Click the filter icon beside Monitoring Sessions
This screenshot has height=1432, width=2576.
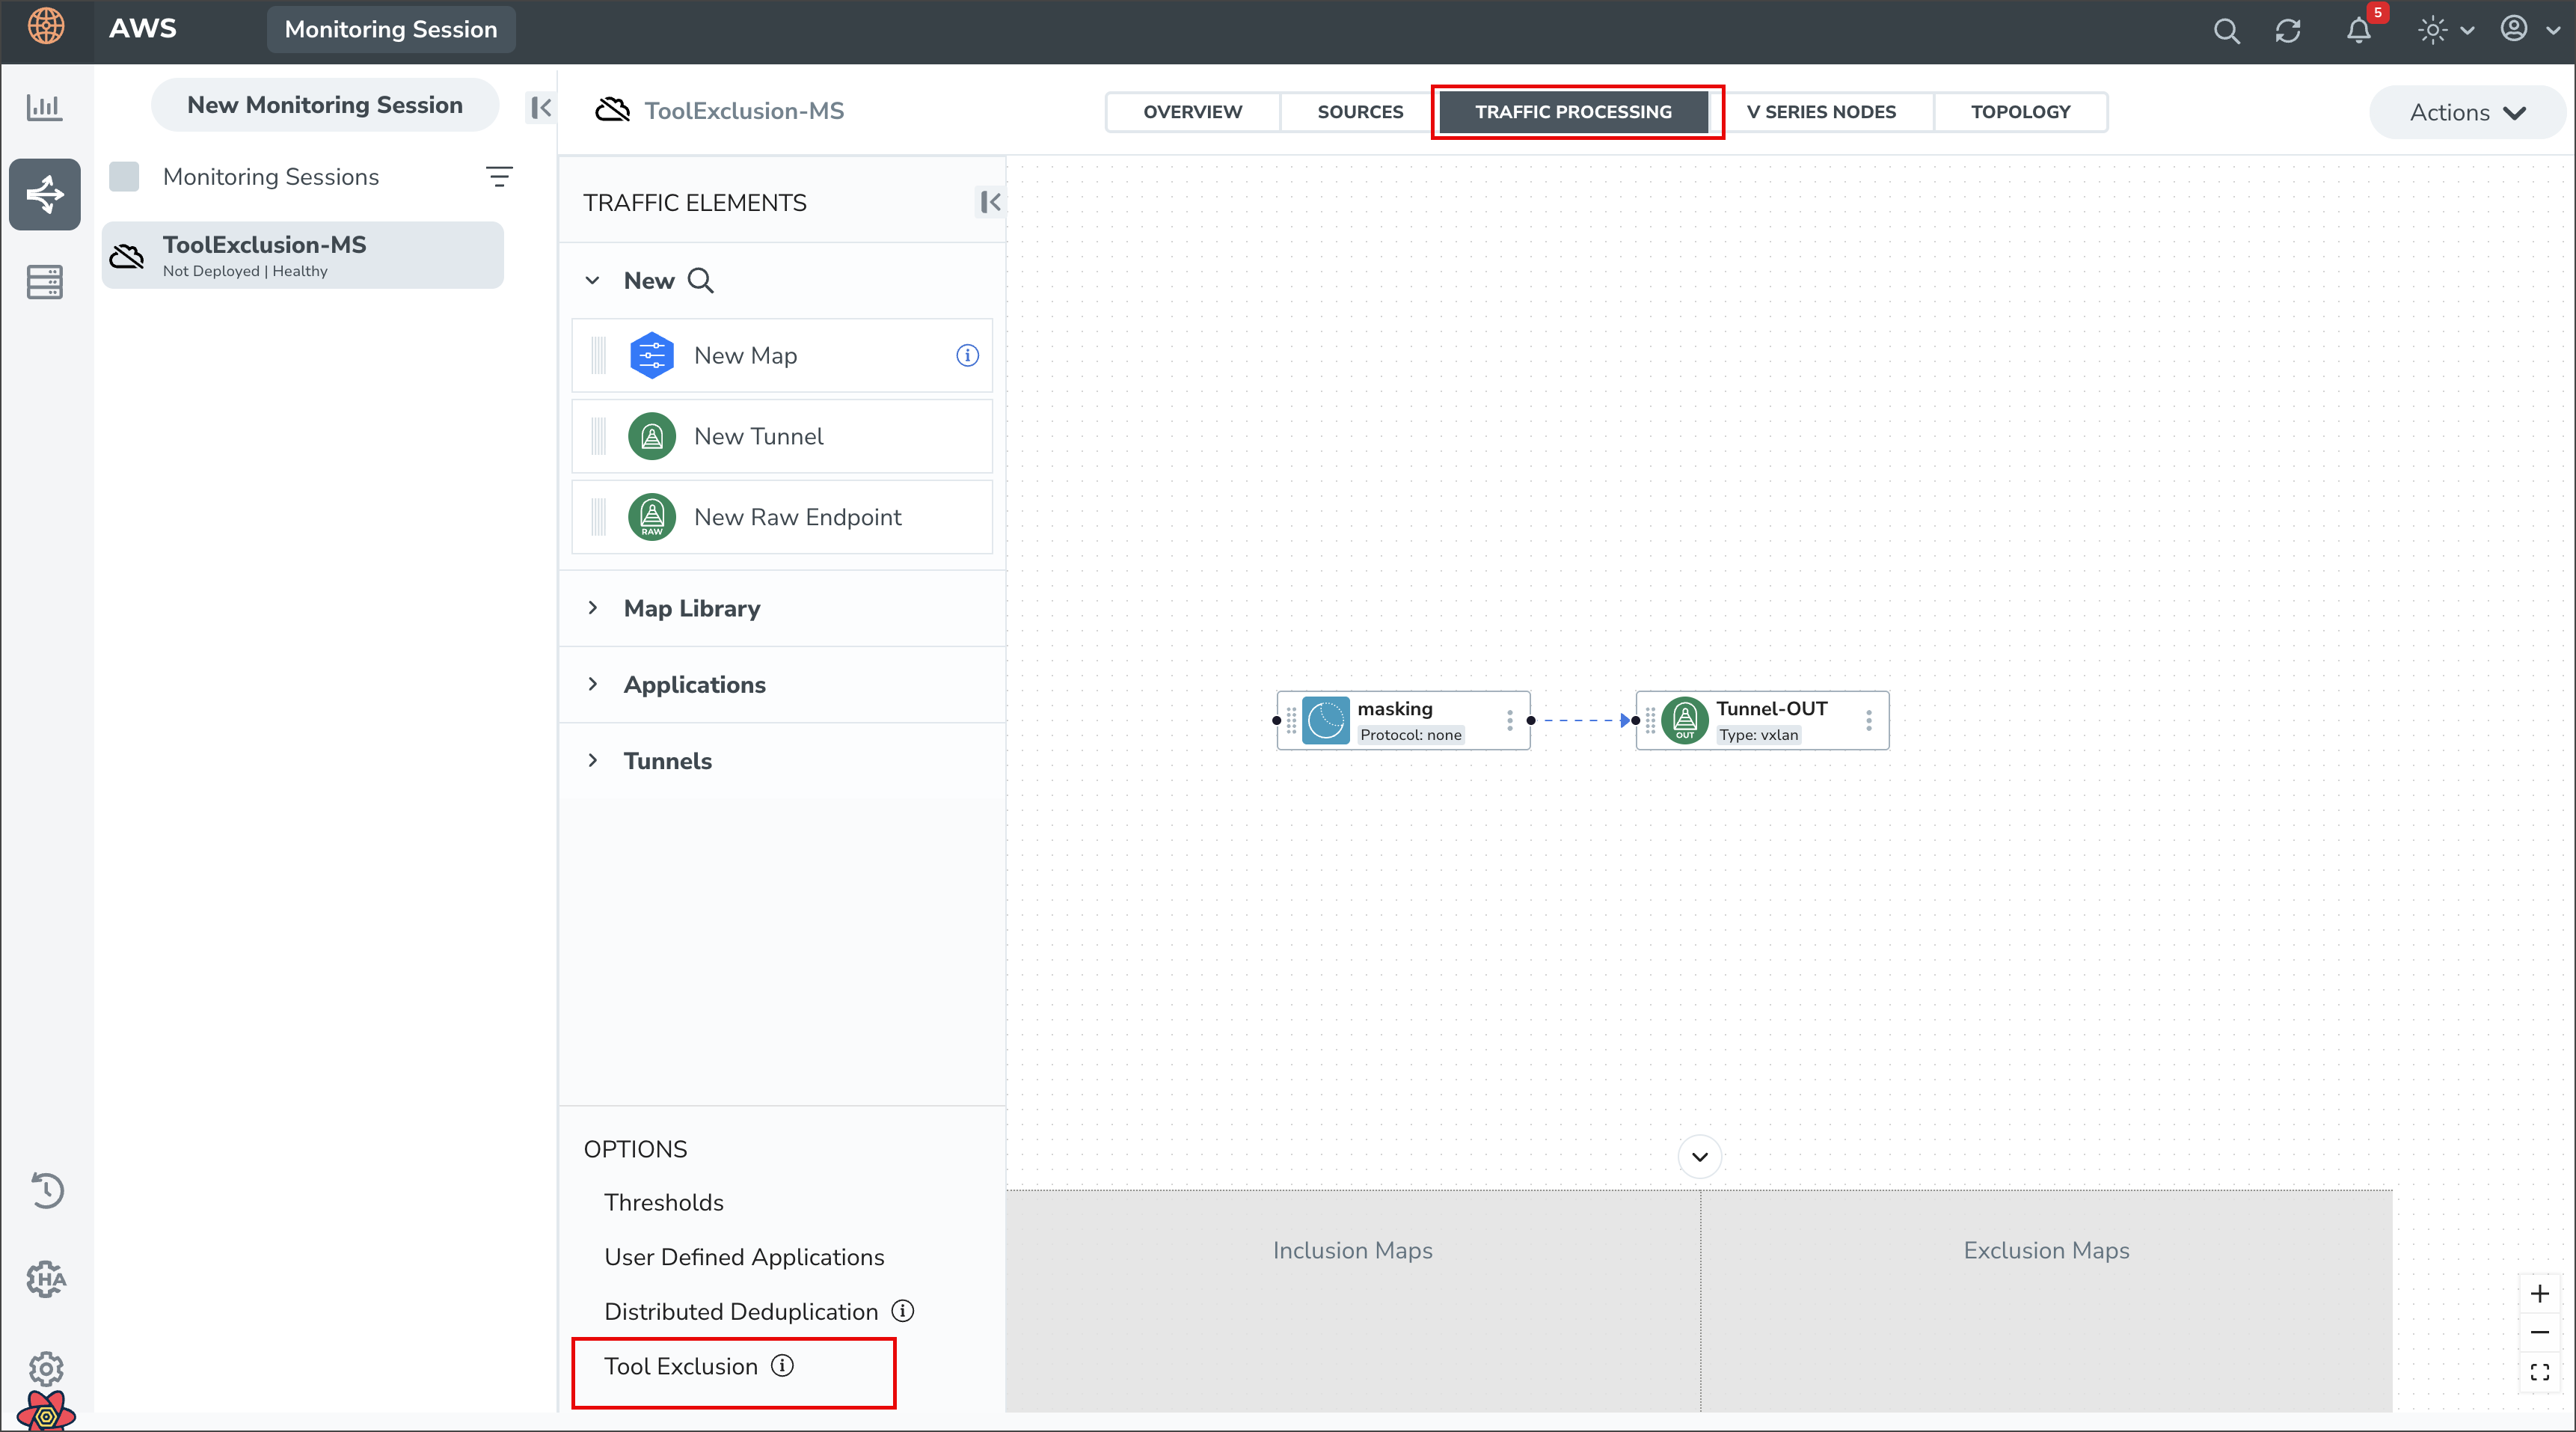coord(499,177)
